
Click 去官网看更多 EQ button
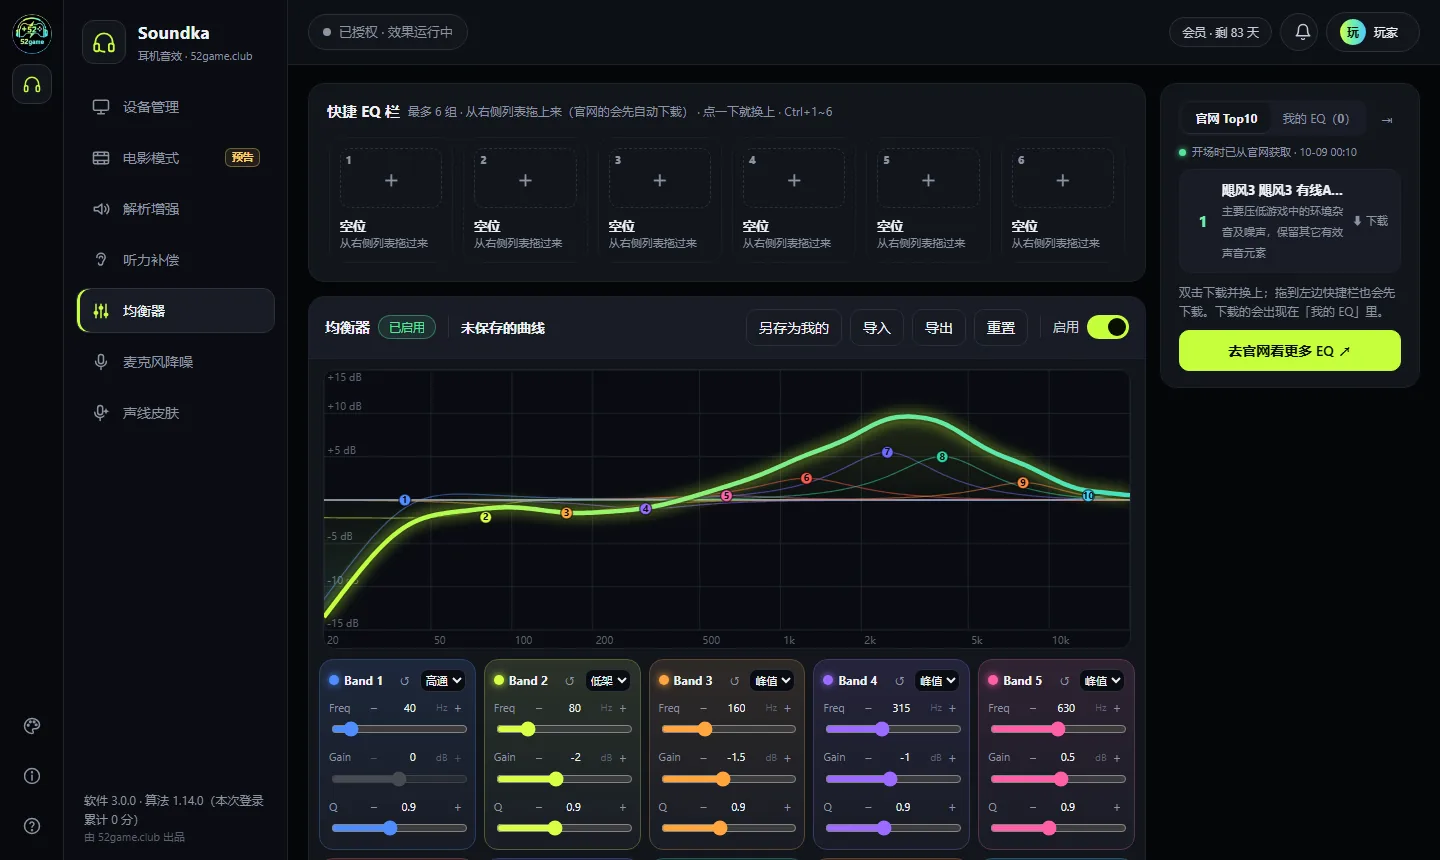[1290, 351]
